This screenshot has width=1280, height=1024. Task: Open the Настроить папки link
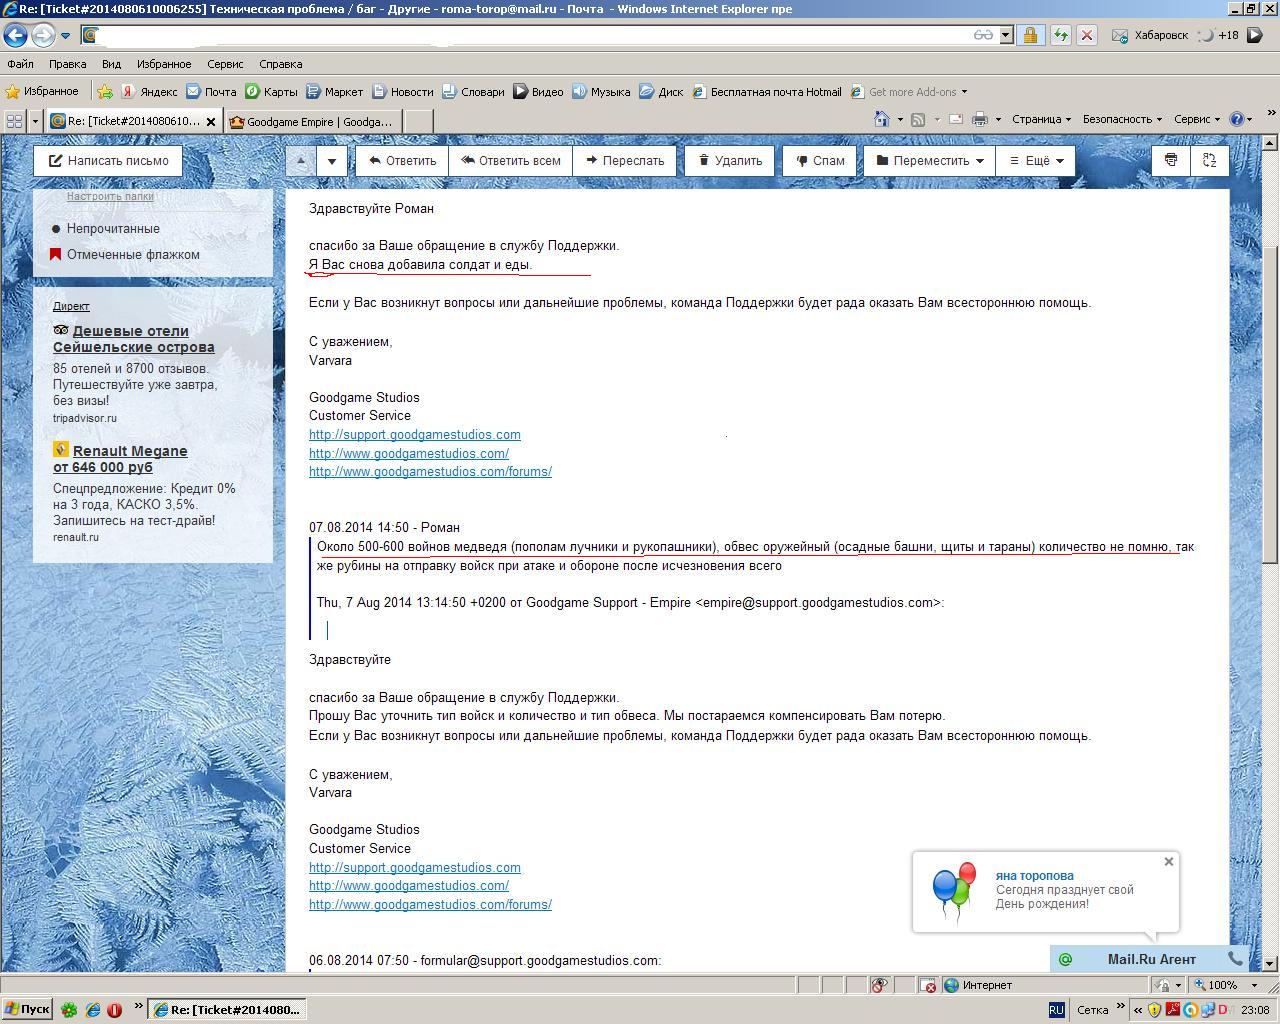pyautogui.click(x=110, y=196)
